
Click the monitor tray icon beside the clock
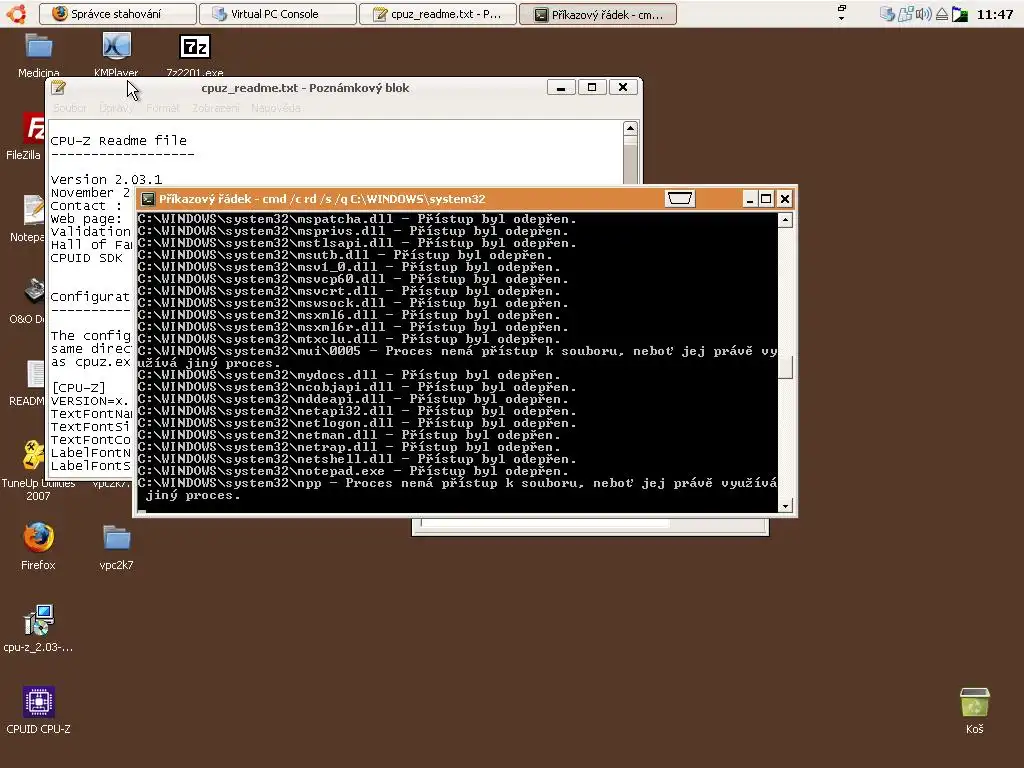[960, 14]
